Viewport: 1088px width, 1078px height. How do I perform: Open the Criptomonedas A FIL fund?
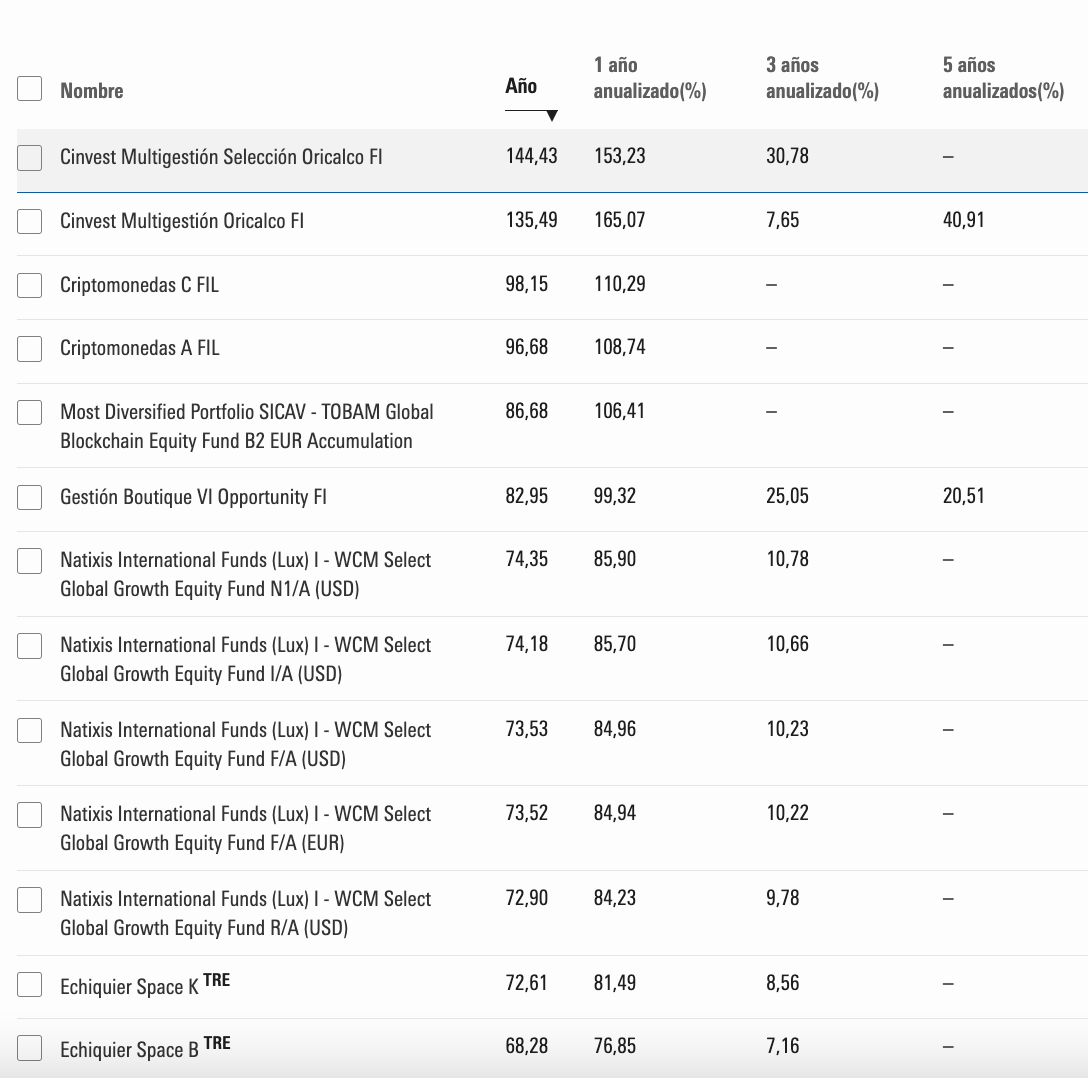[x=139, y=348]
